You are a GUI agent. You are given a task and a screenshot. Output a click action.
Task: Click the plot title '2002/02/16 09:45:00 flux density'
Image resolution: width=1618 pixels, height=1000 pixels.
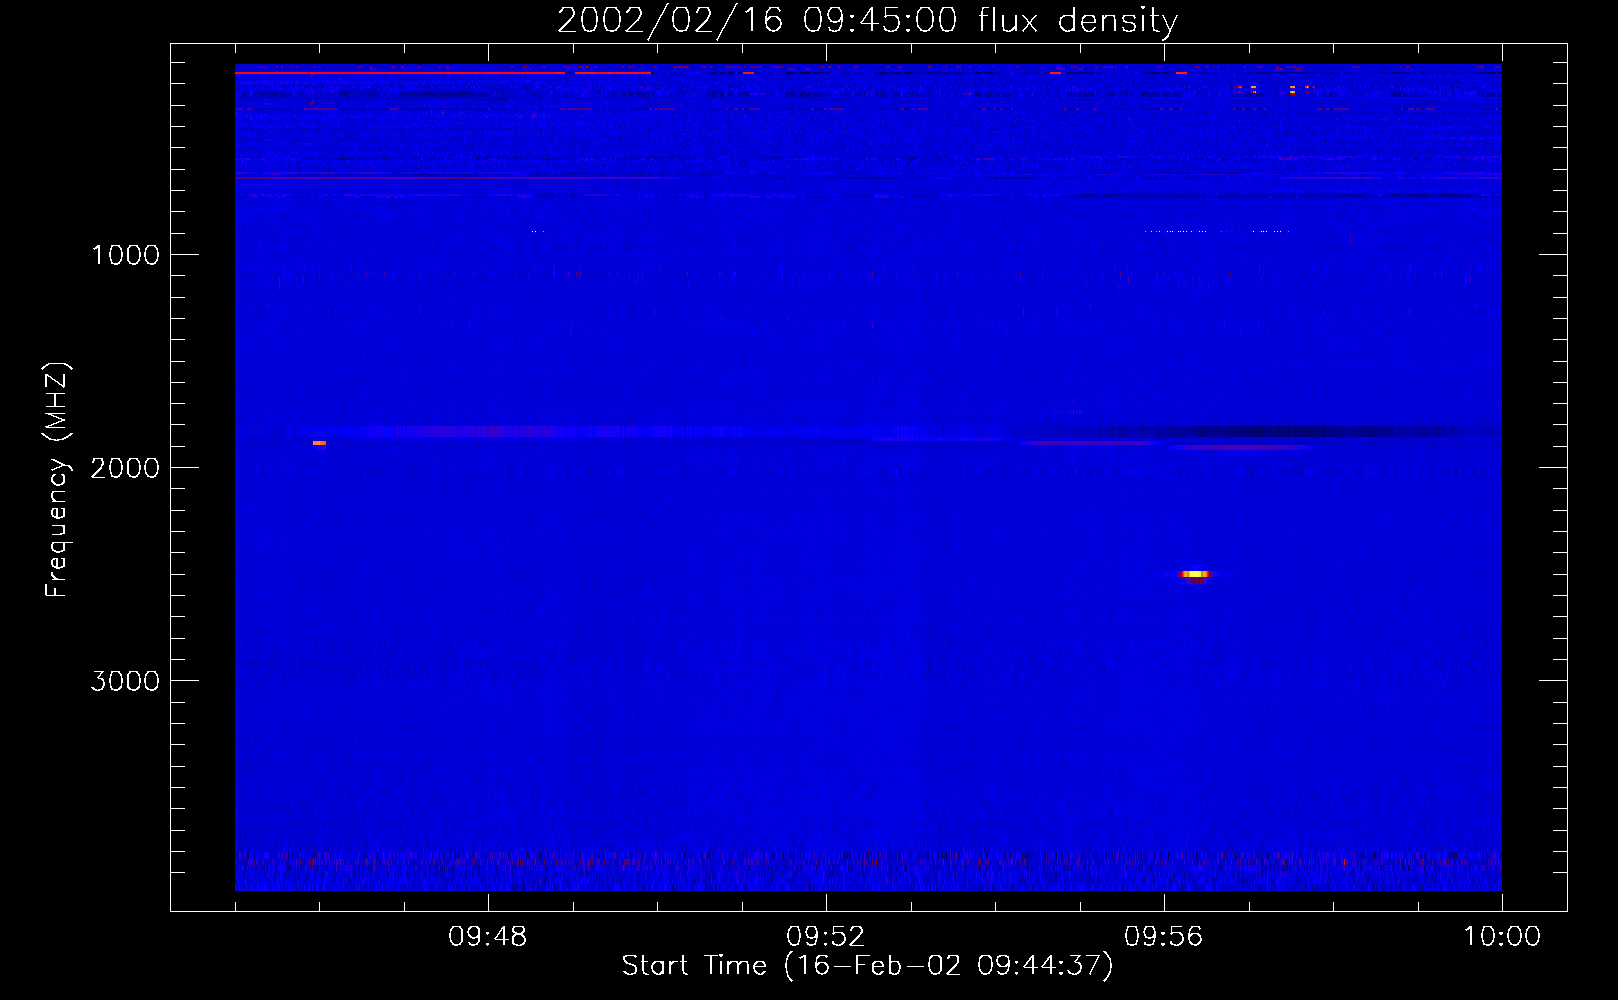click(x=867, y=20)
